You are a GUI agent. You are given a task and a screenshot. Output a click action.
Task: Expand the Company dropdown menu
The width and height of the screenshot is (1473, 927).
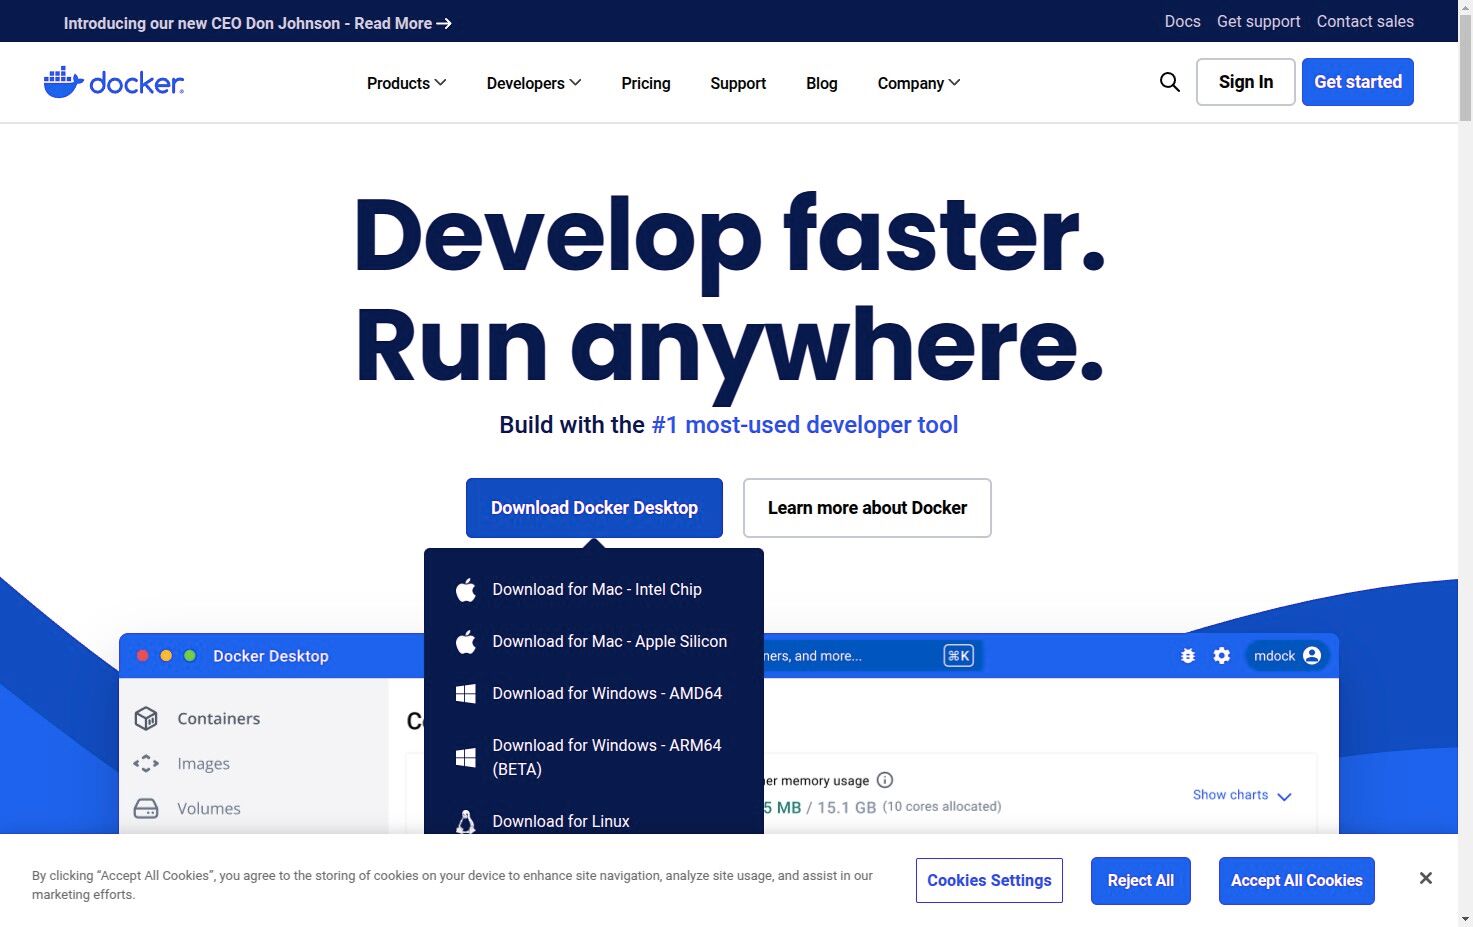tap(917, 83)
